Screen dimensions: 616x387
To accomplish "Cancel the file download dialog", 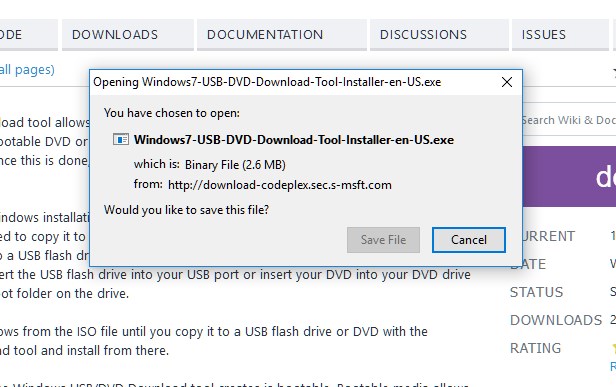I will point(469,240).
